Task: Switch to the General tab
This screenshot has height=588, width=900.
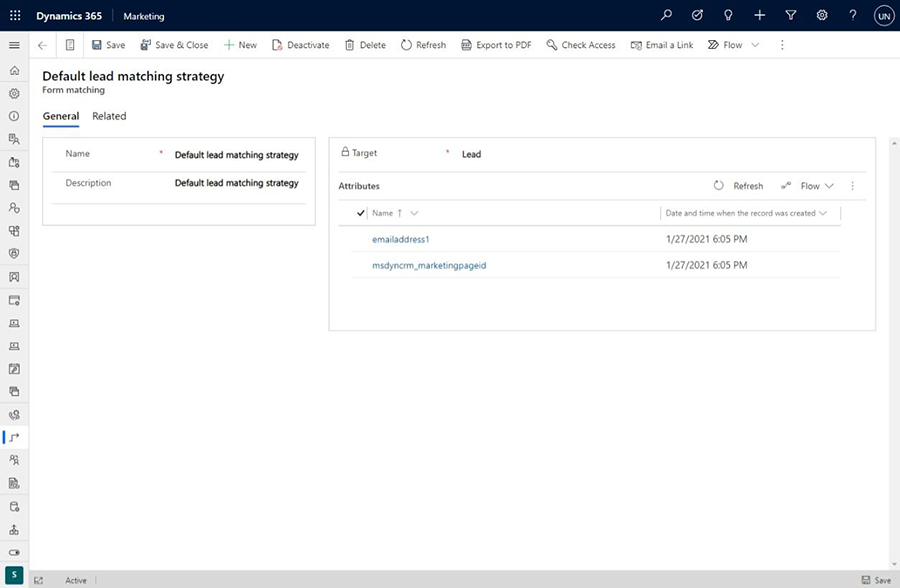Action: pyautogui.click(x=61, y=116)
